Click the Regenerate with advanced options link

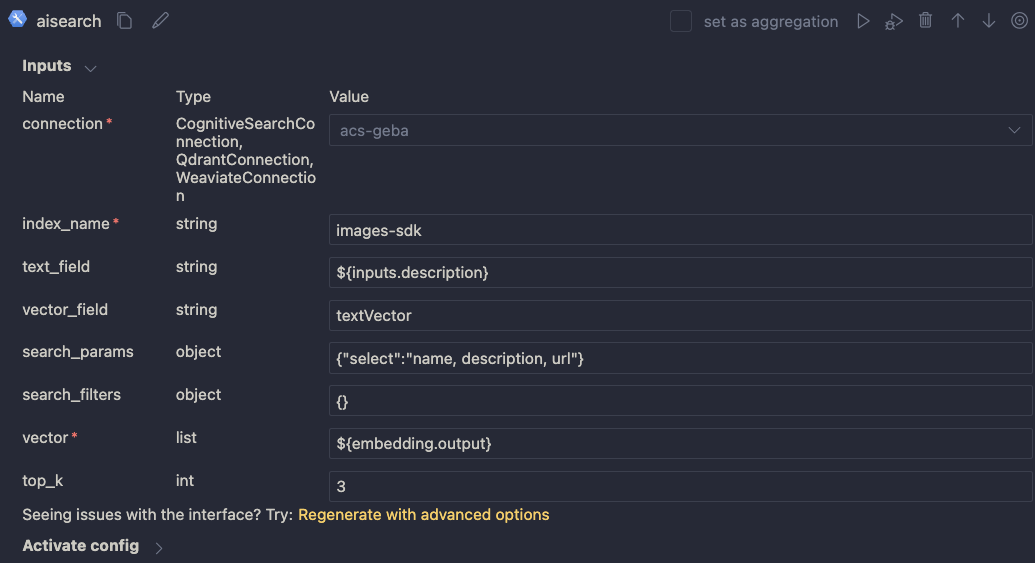pyautogui.click(x=423, y=515)
